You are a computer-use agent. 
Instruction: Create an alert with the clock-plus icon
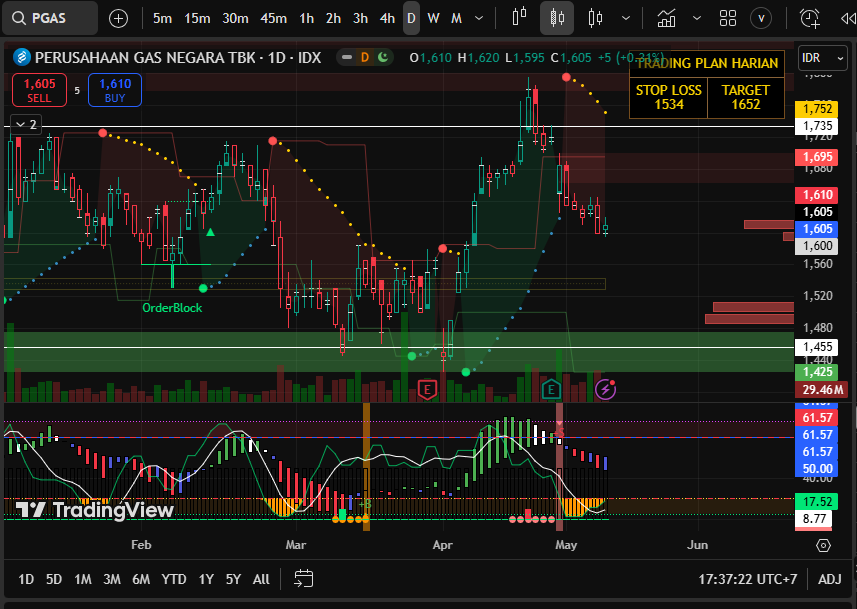809,19
